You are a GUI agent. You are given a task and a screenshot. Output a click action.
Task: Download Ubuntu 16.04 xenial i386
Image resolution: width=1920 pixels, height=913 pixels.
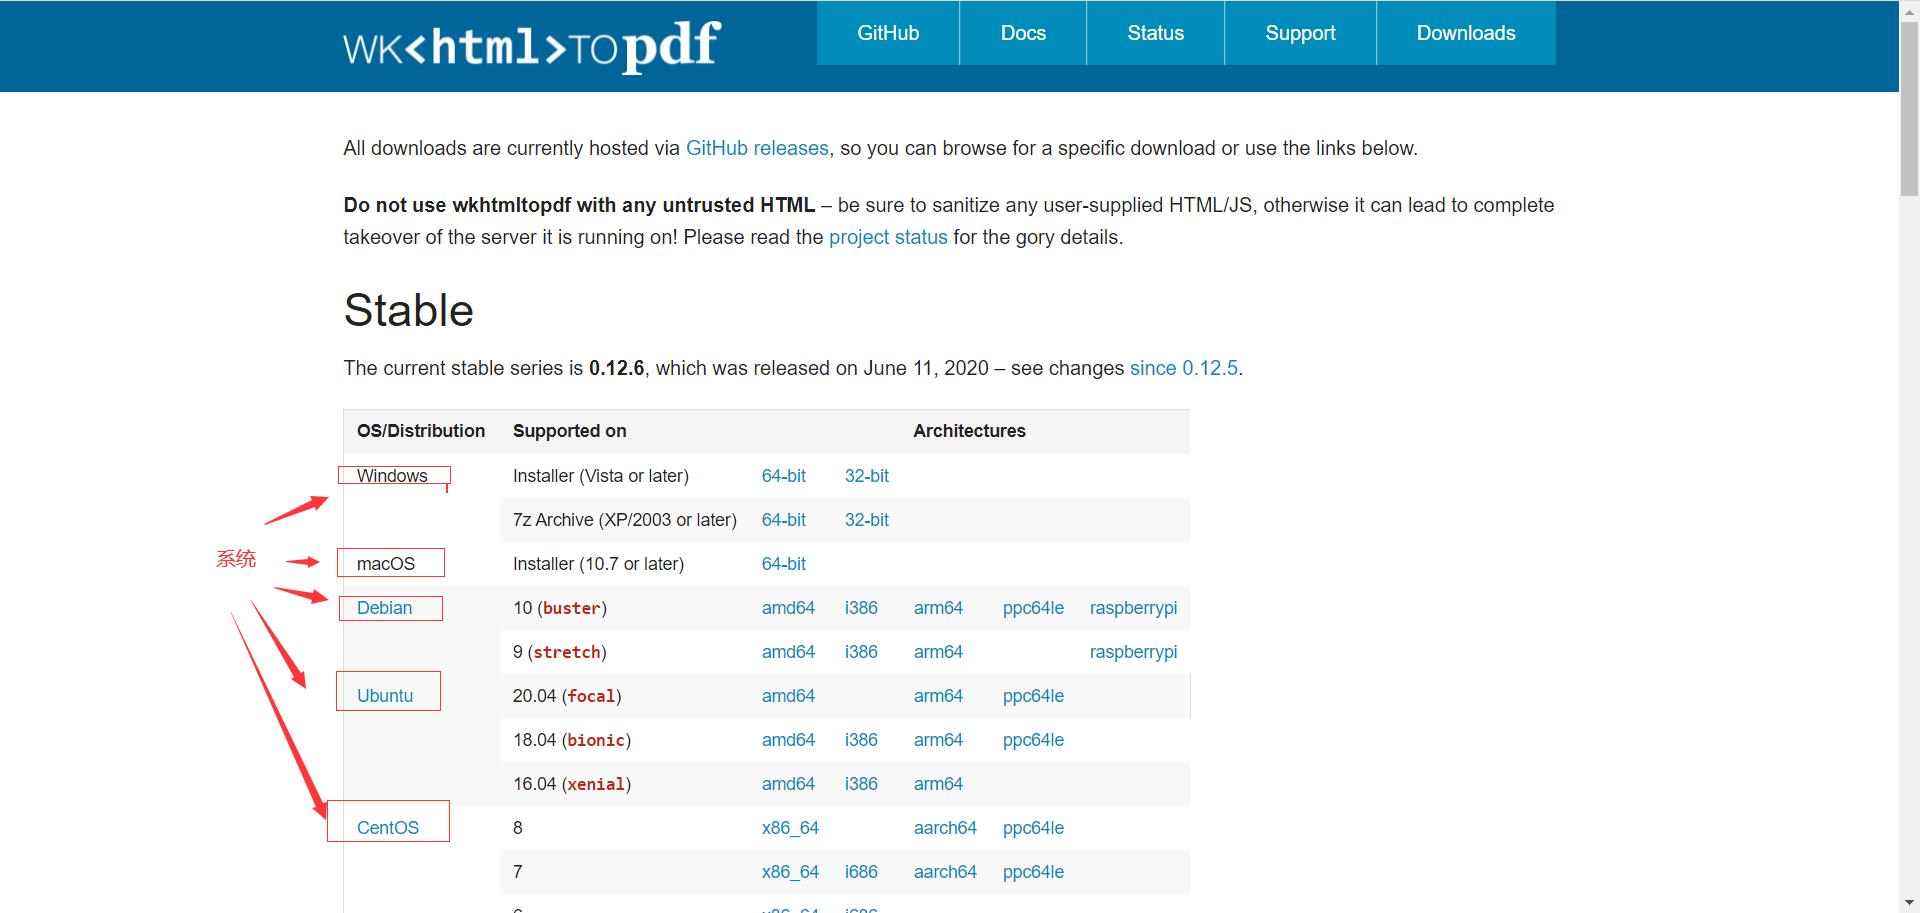click(x=861, y=784)
